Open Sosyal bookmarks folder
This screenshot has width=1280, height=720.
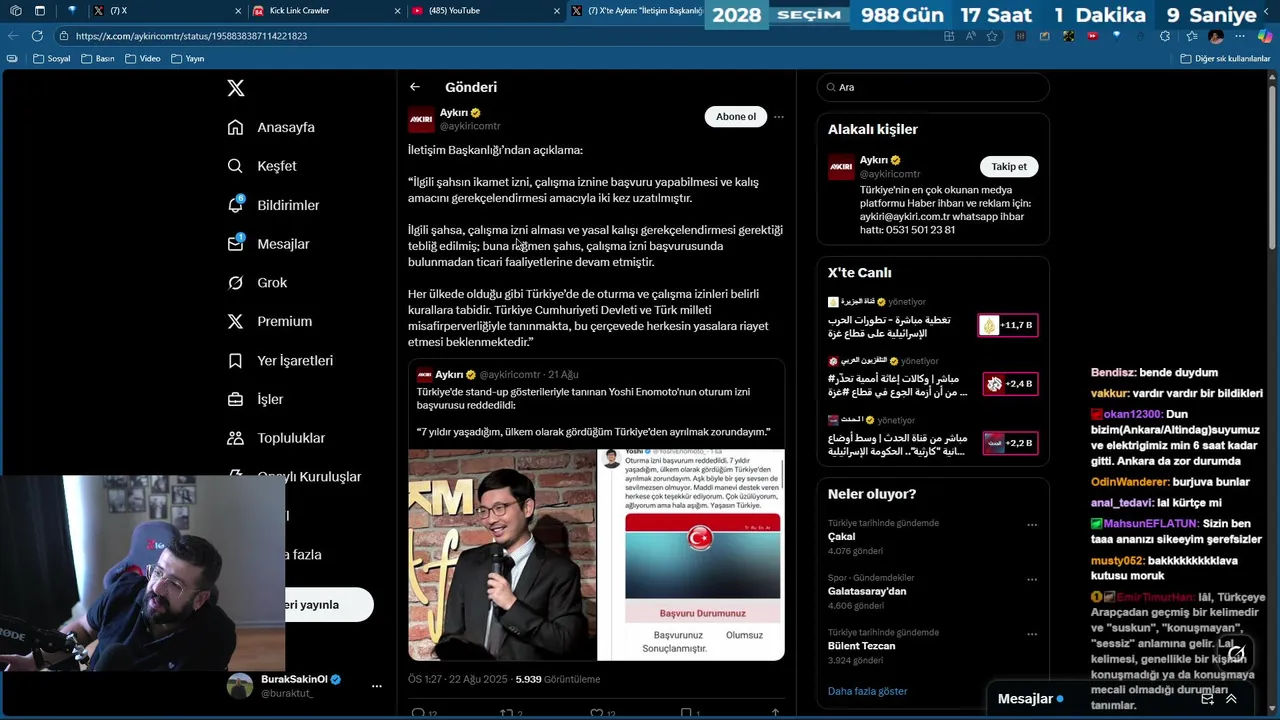pos(52,58)
